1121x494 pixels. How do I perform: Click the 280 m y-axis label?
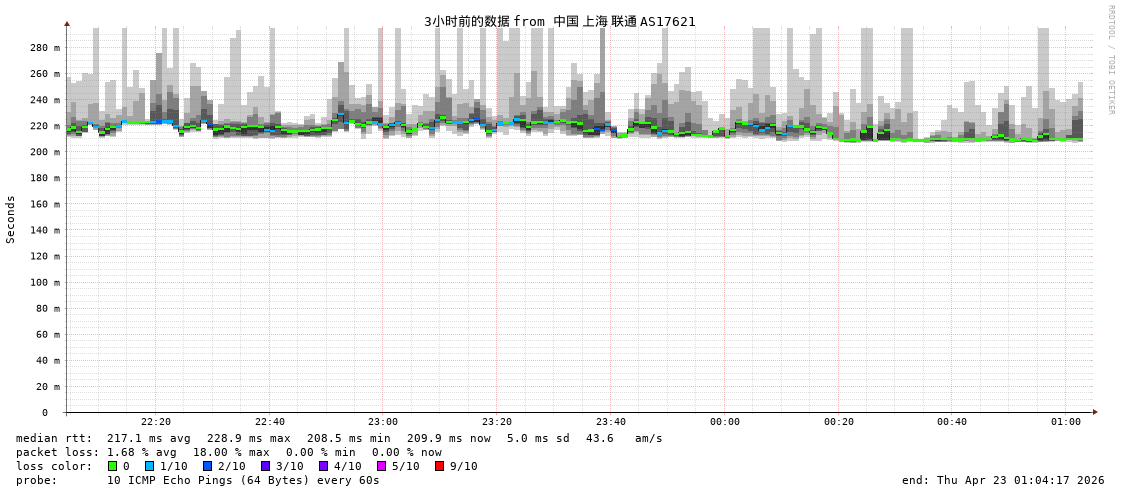[x=45, y=48]
